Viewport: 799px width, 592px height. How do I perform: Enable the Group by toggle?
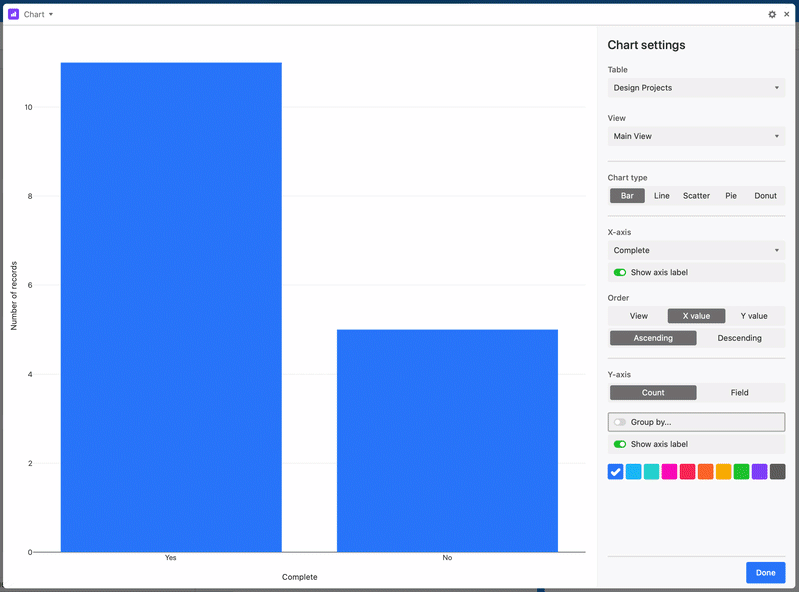click(x=620, y=422)
